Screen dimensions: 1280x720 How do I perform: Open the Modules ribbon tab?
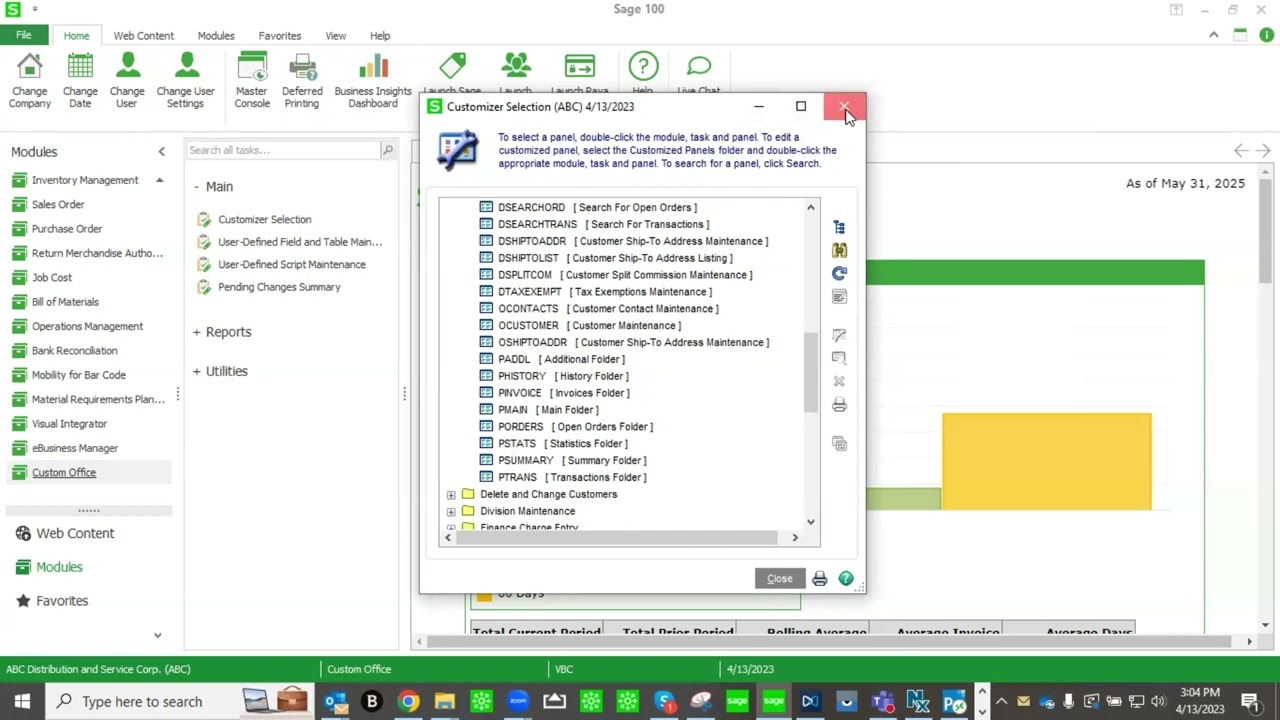coord(216,36)
